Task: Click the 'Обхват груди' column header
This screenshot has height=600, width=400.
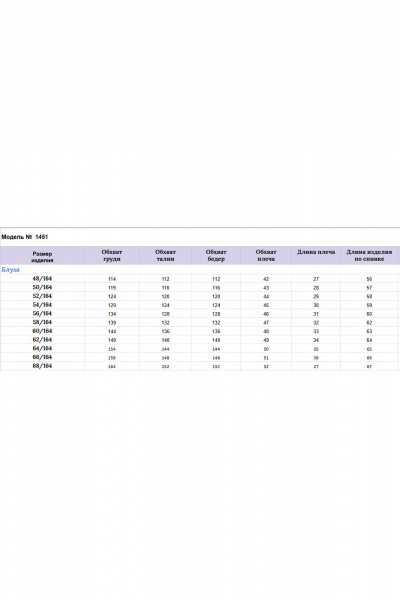Action: click(112, 255)
